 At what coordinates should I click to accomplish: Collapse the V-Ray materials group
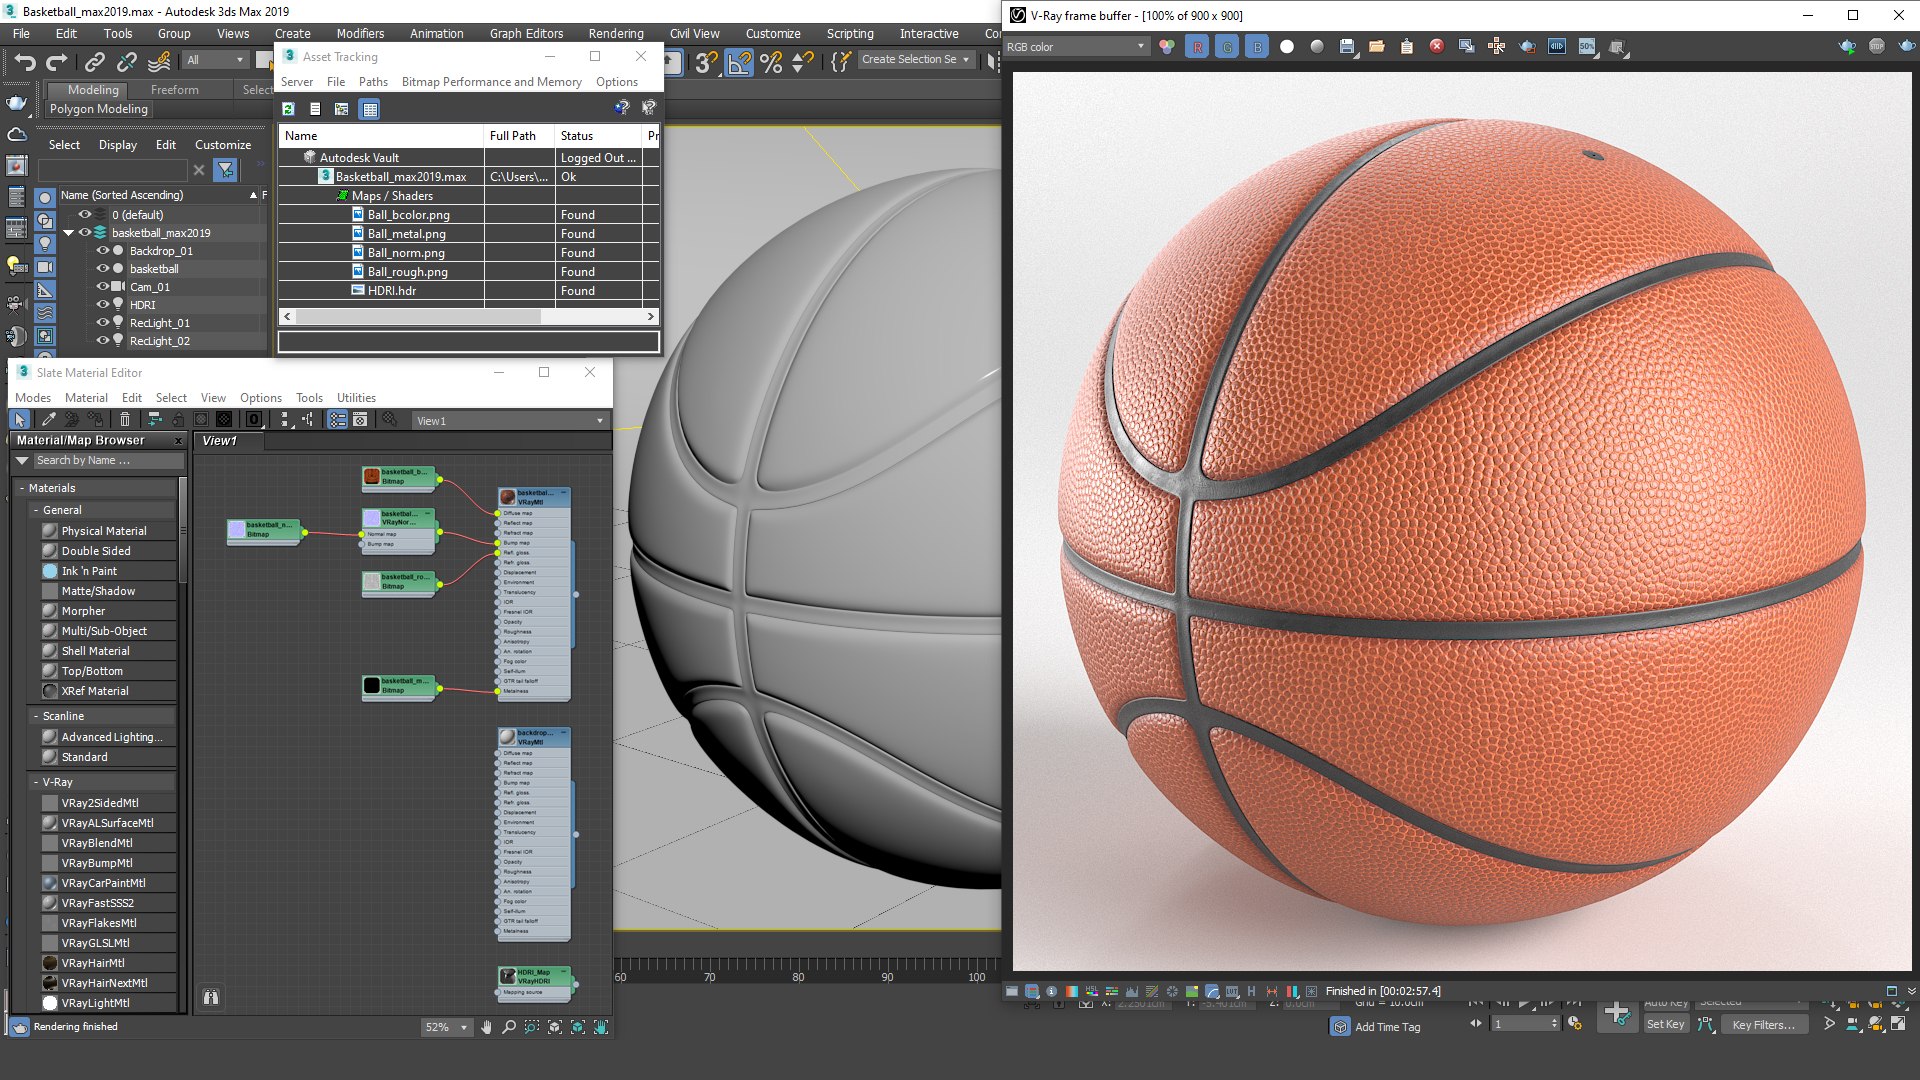coord(36,782)
